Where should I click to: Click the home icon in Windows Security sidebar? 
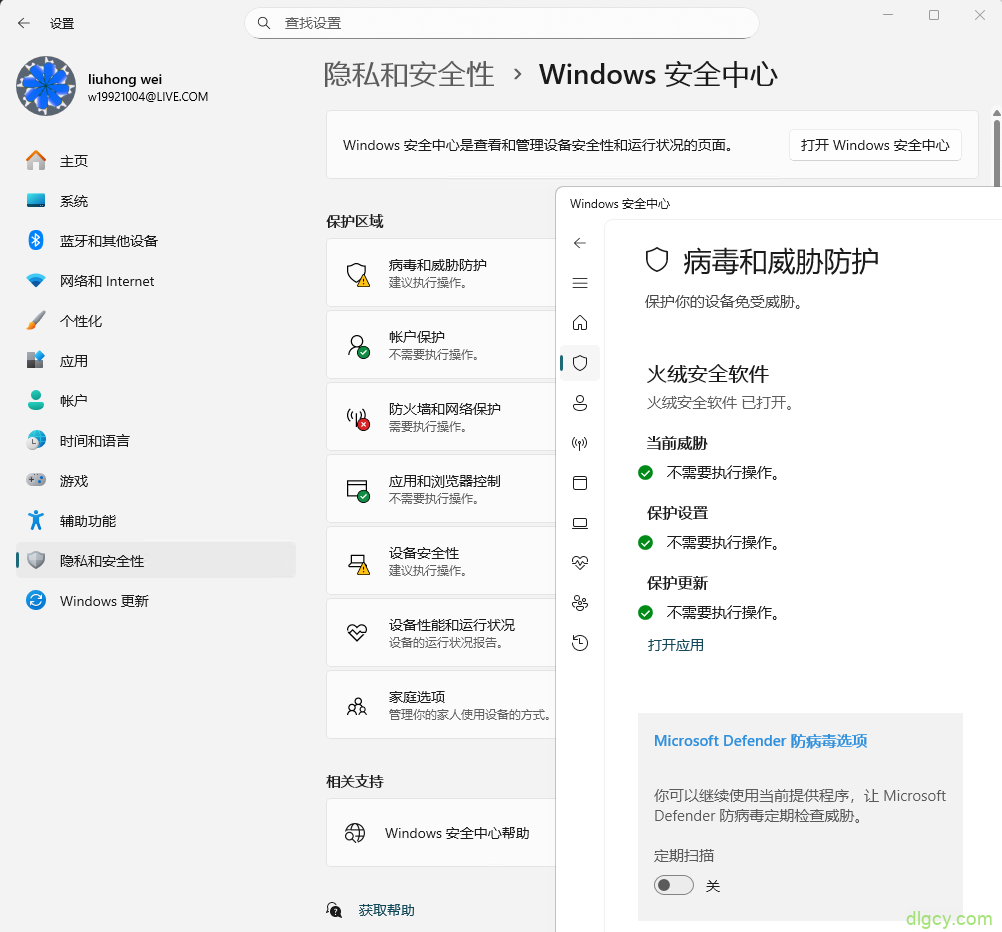(580, 323)
